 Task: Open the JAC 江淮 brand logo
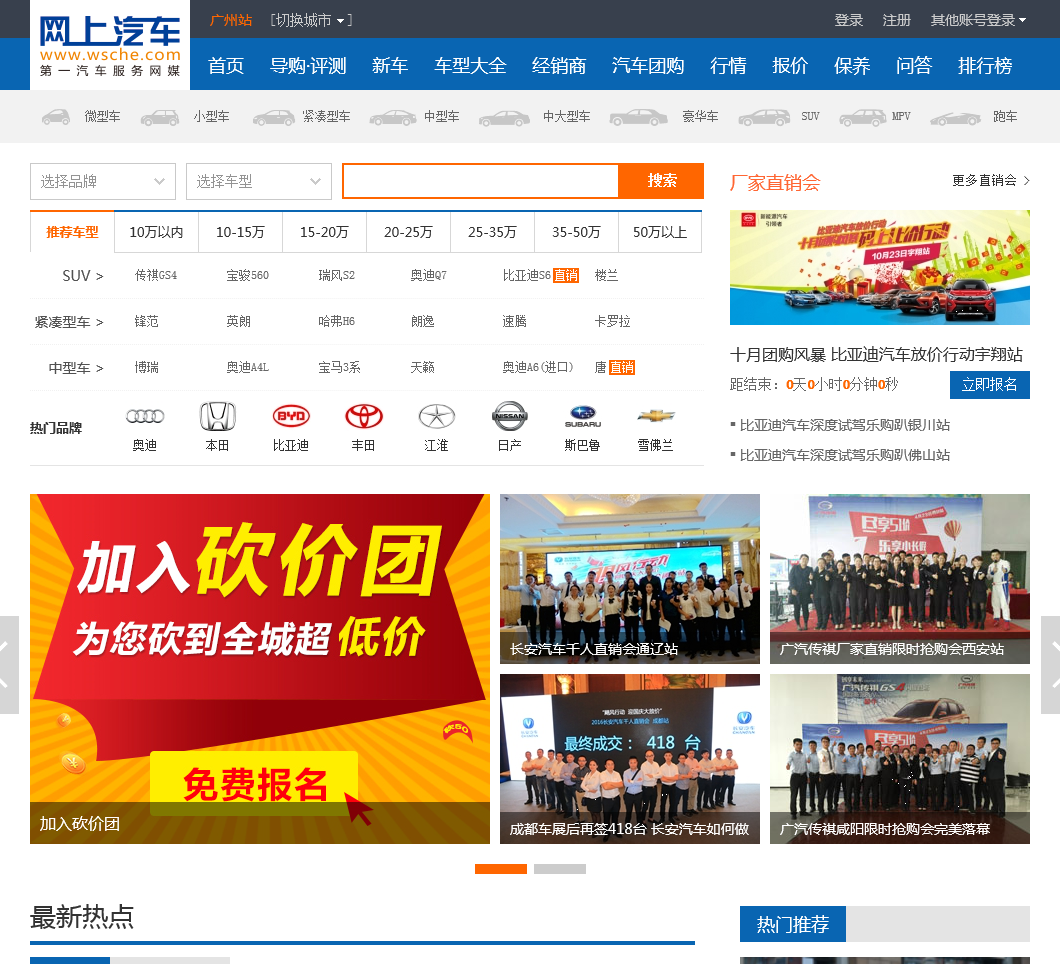pyautogui.click(x=437, y=416)
